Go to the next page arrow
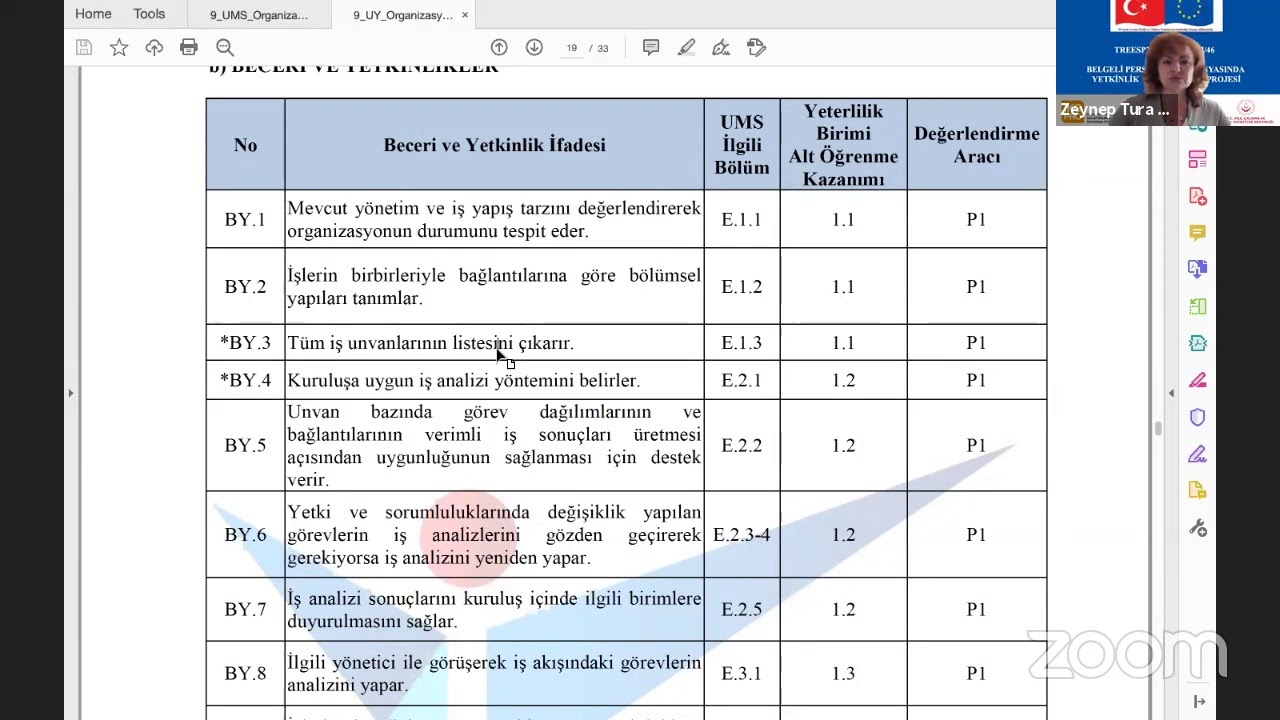 tap(534, 47)
